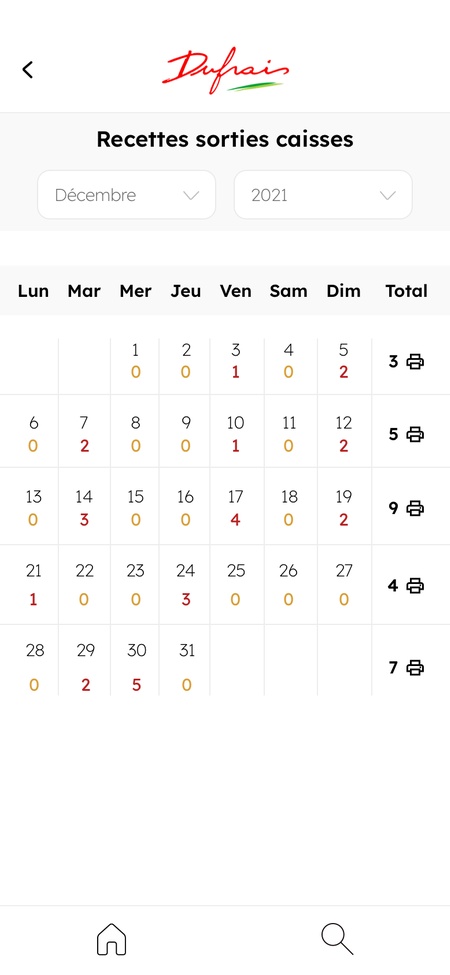Screen dimensions: 450x975
Task: Select December 7 with 2 entries
Action: pyautogui.click(x=84, y=433)
